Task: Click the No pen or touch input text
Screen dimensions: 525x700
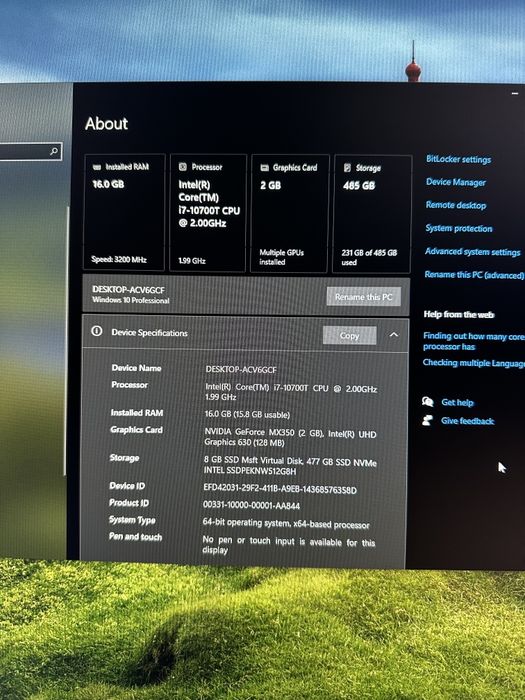Action: 288,545
